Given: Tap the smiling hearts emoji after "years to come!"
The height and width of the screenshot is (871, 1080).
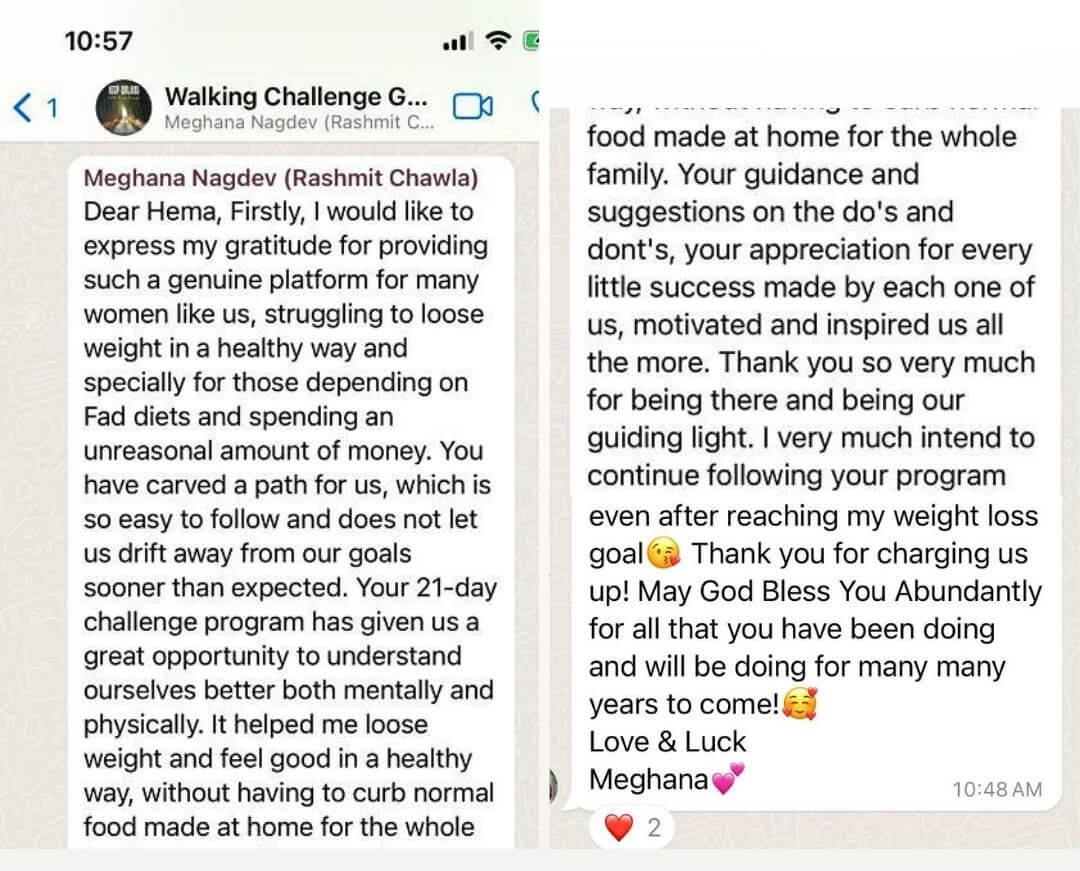Looking at the screenshot, I should [x=800, y=705].
